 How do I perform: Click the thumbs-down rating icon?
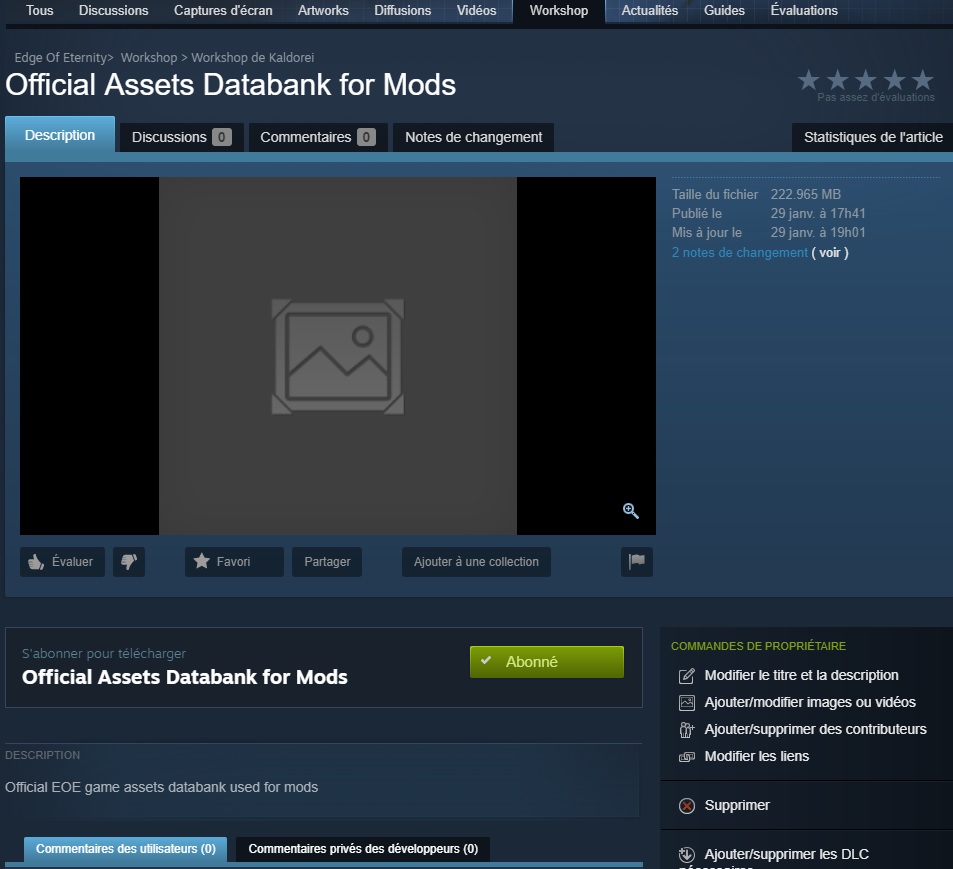(x=129, y=562)
